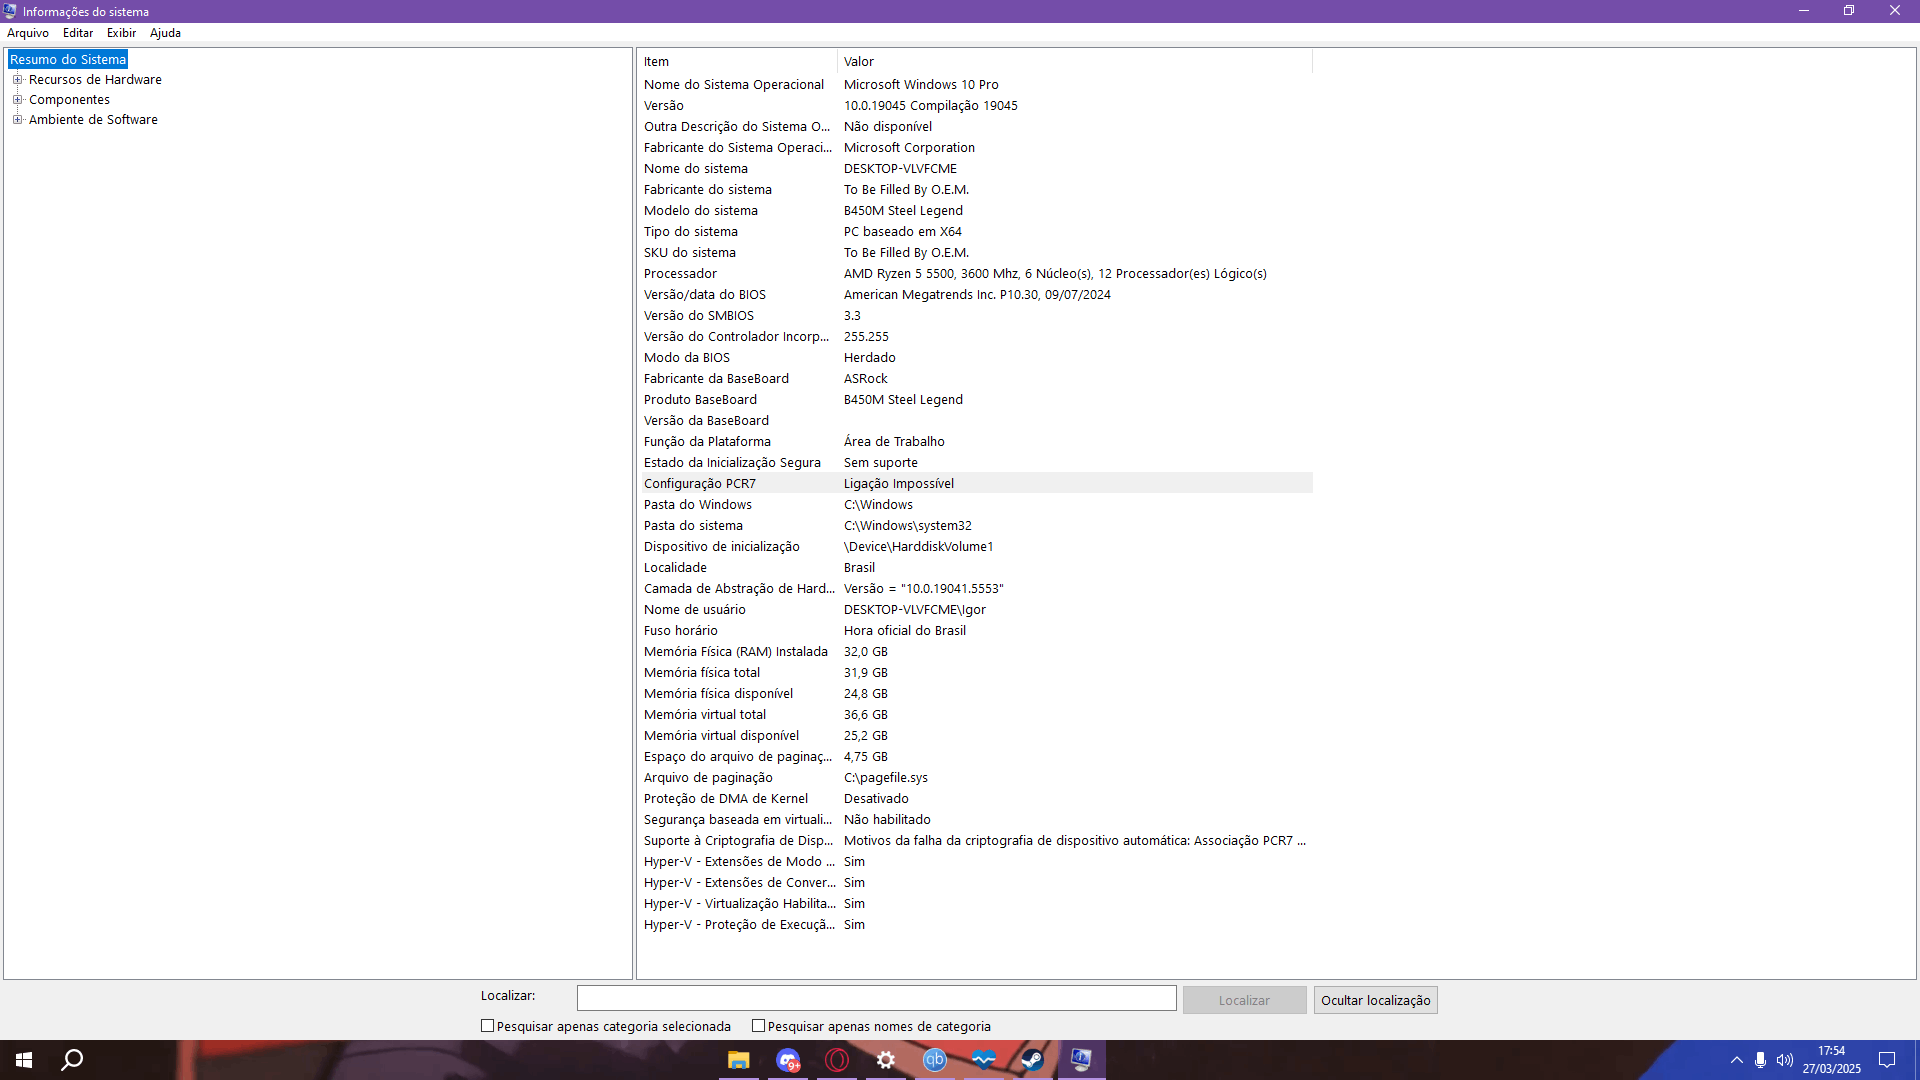Select the Resumo do Sistema tree item

[x=68, y=60]
